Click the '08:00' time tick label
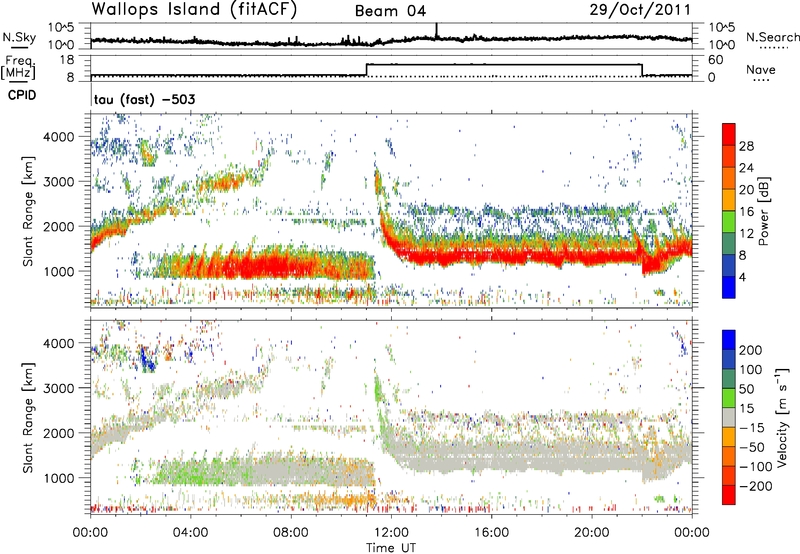The height and width of the screenshot is (554, 800). 291,533
